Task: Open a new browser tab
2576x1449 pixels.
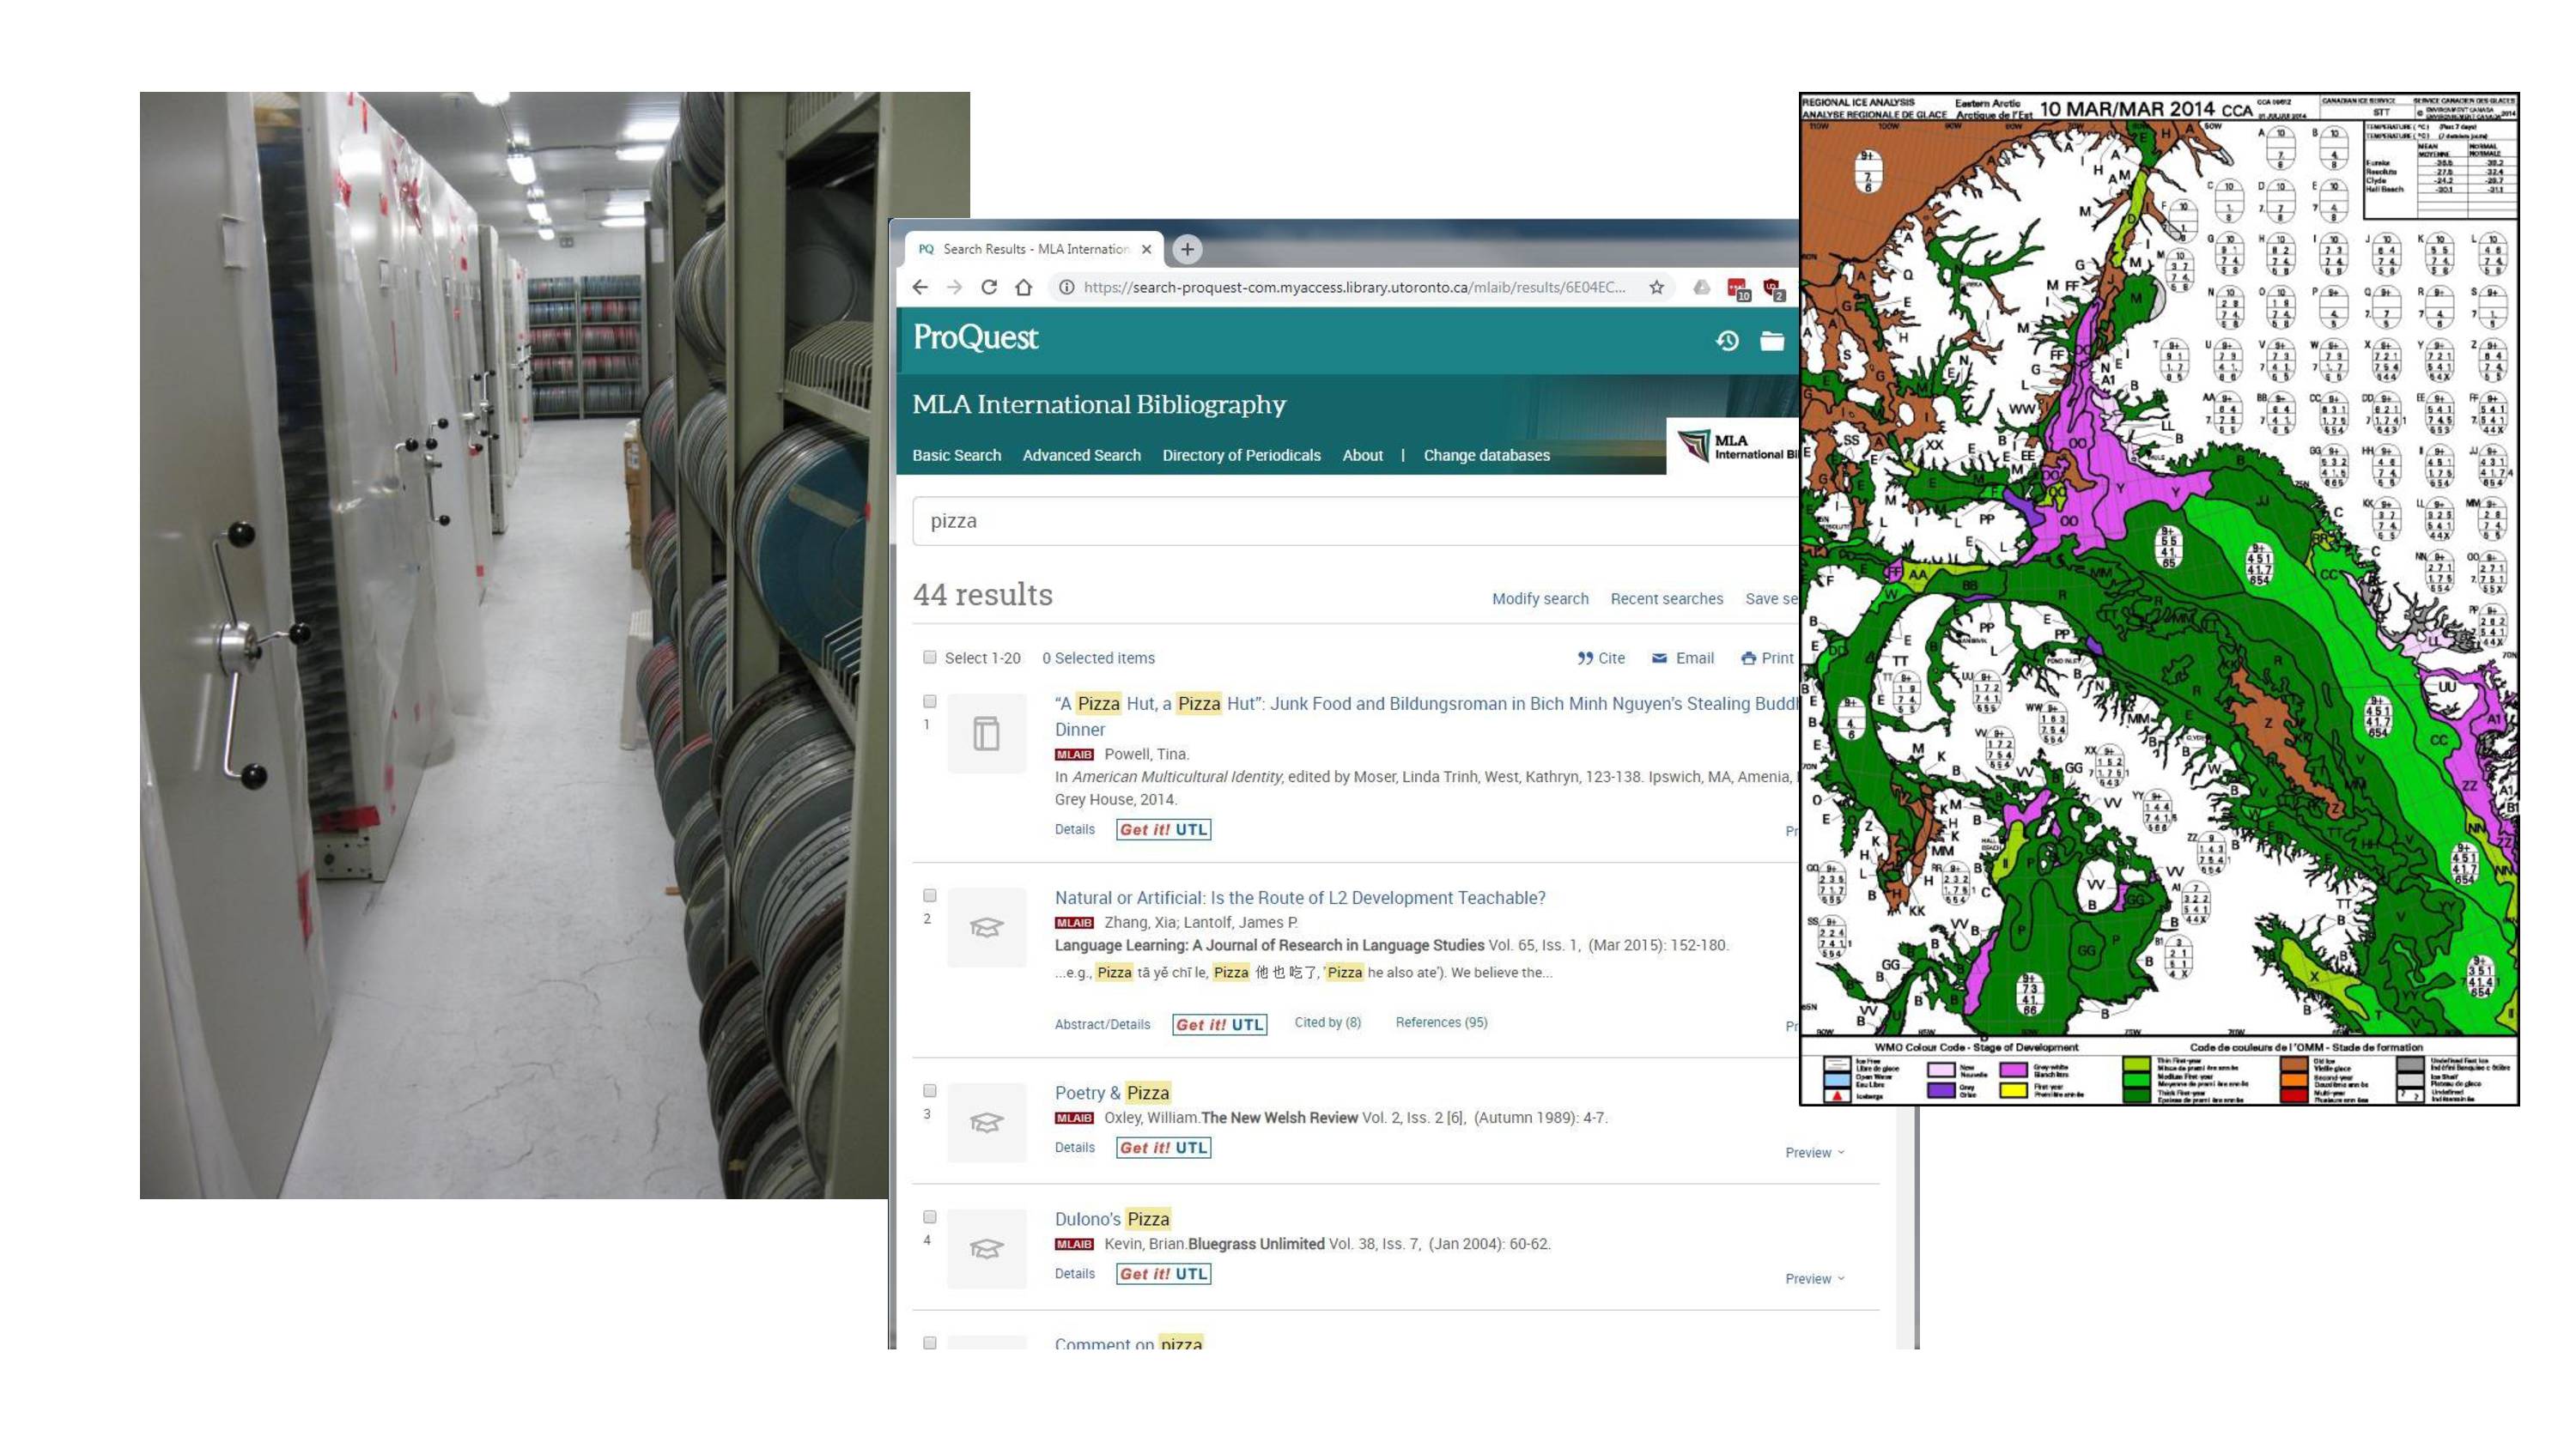Action: pyautogui.click(x=1187, y=249)
